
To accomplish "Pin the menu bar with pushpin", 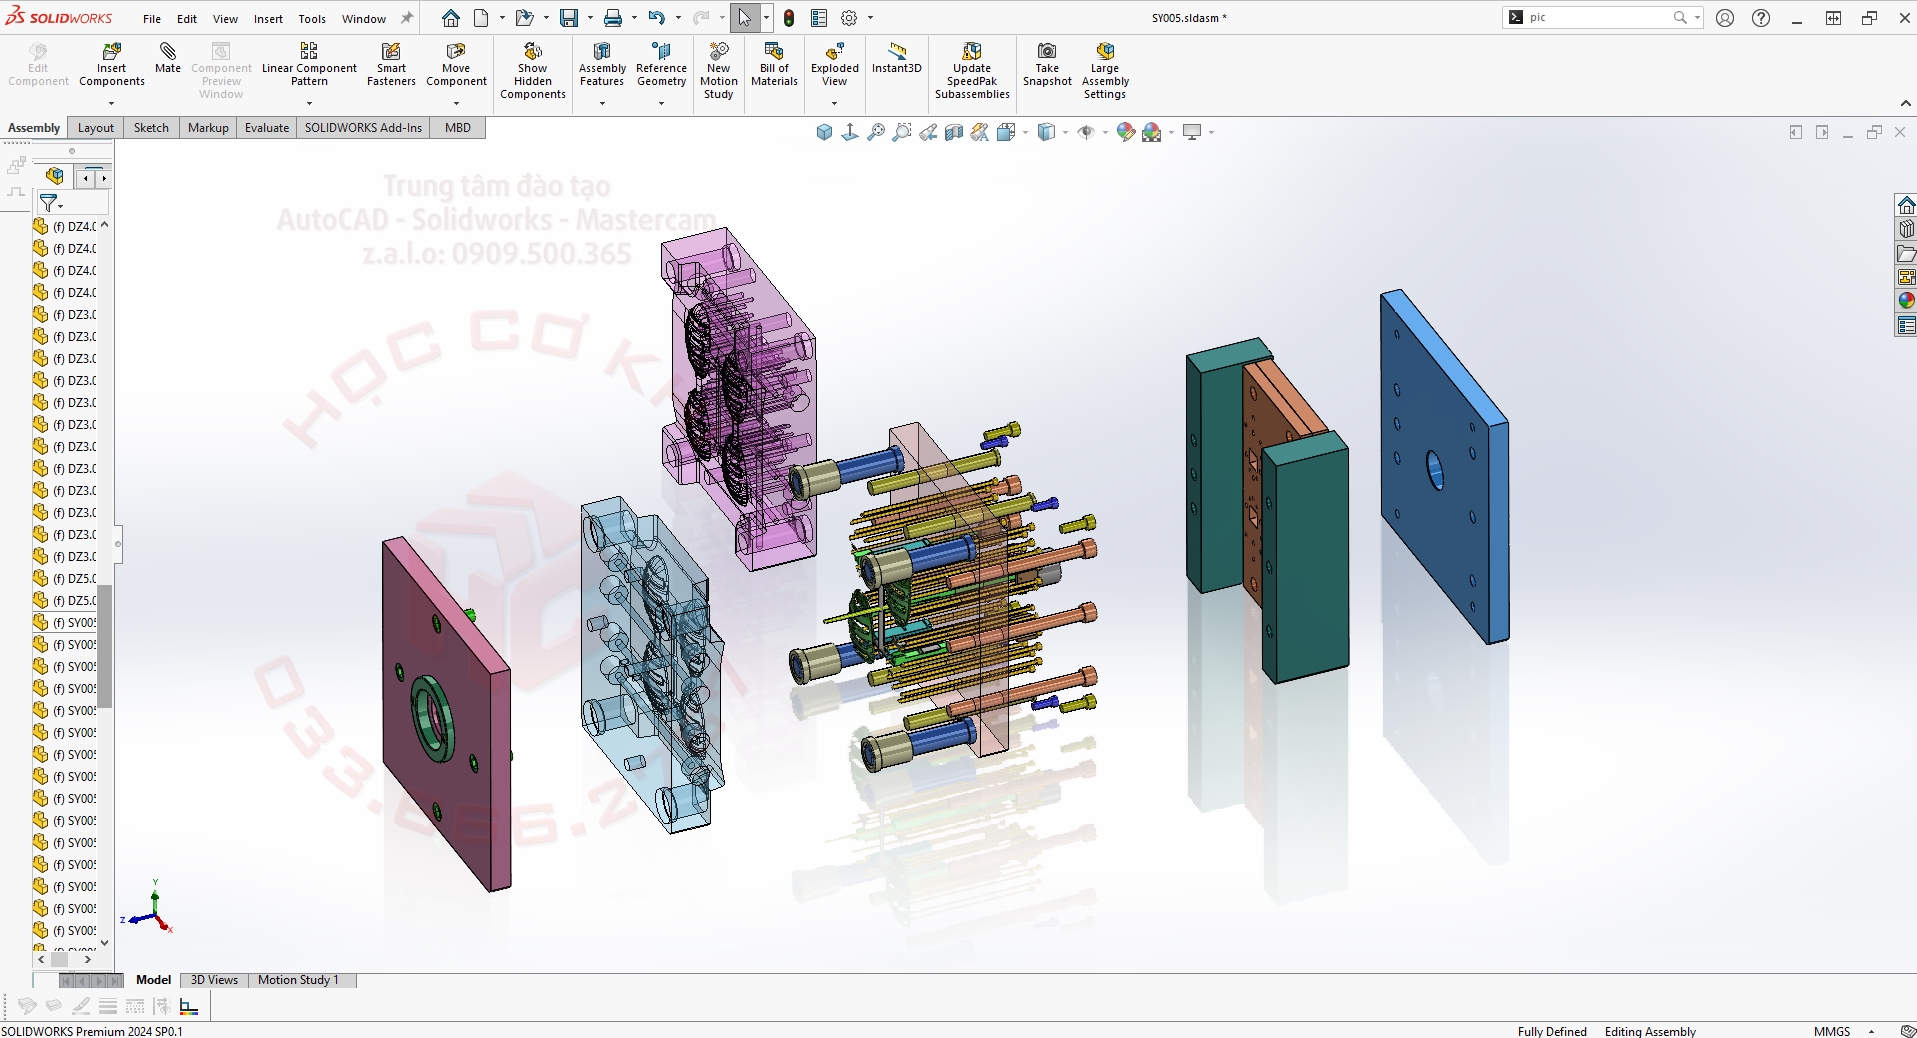I will click(x=407, y=18).
